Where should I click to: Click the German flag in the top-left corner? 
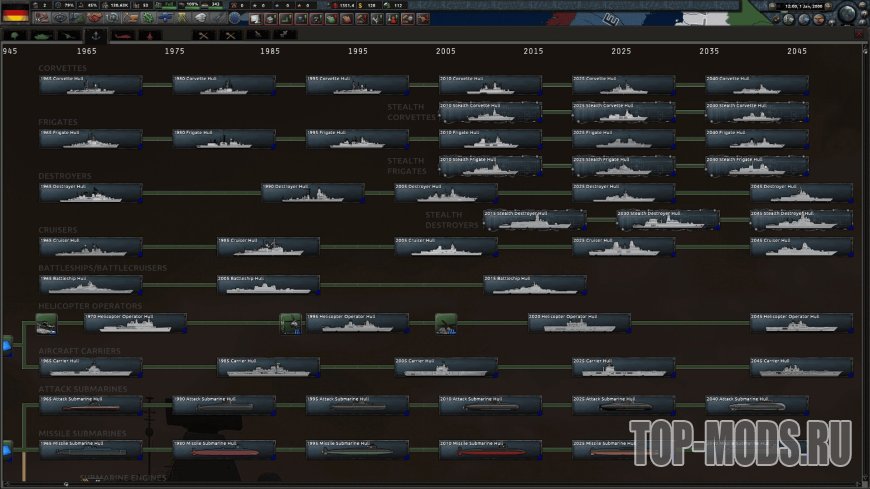click(x=14, y=14)
